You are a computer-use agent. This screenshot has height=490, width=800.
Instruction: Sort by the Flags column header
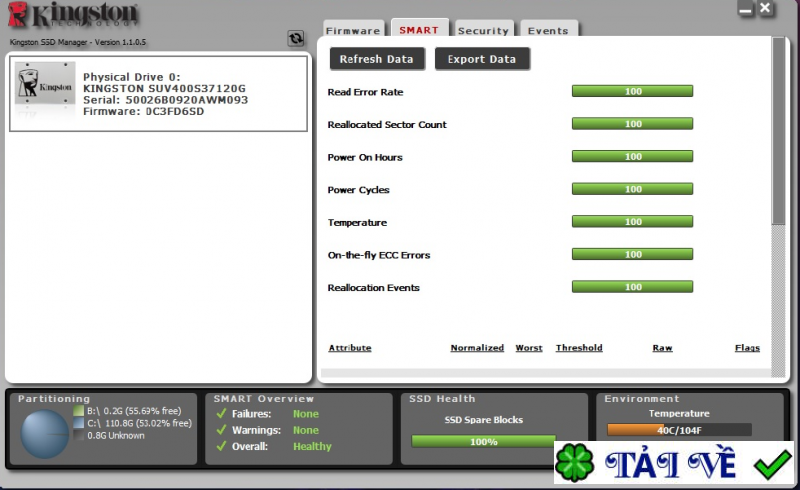[747, 348]
